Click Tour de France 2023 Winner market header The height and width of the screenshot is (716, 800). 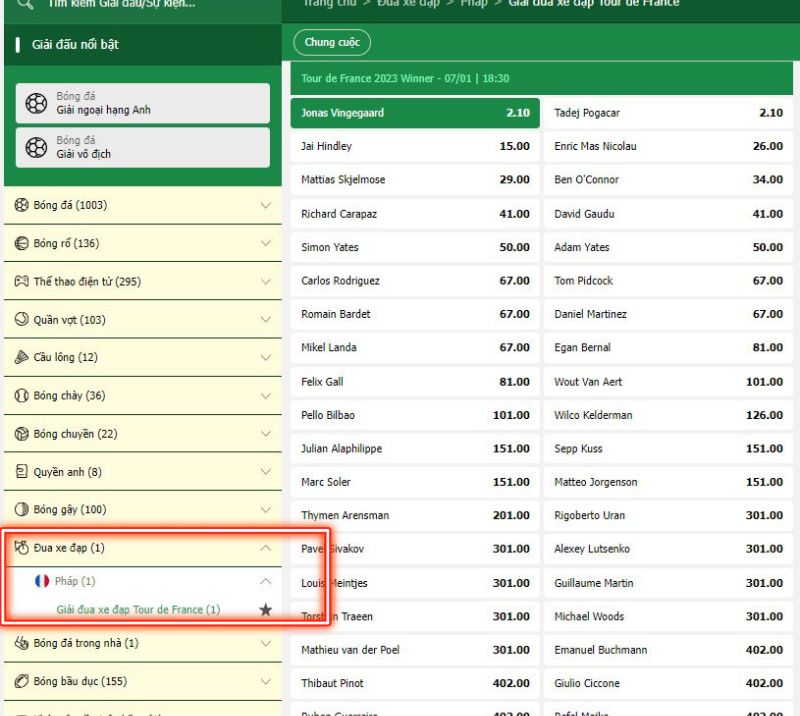point(541,79)
